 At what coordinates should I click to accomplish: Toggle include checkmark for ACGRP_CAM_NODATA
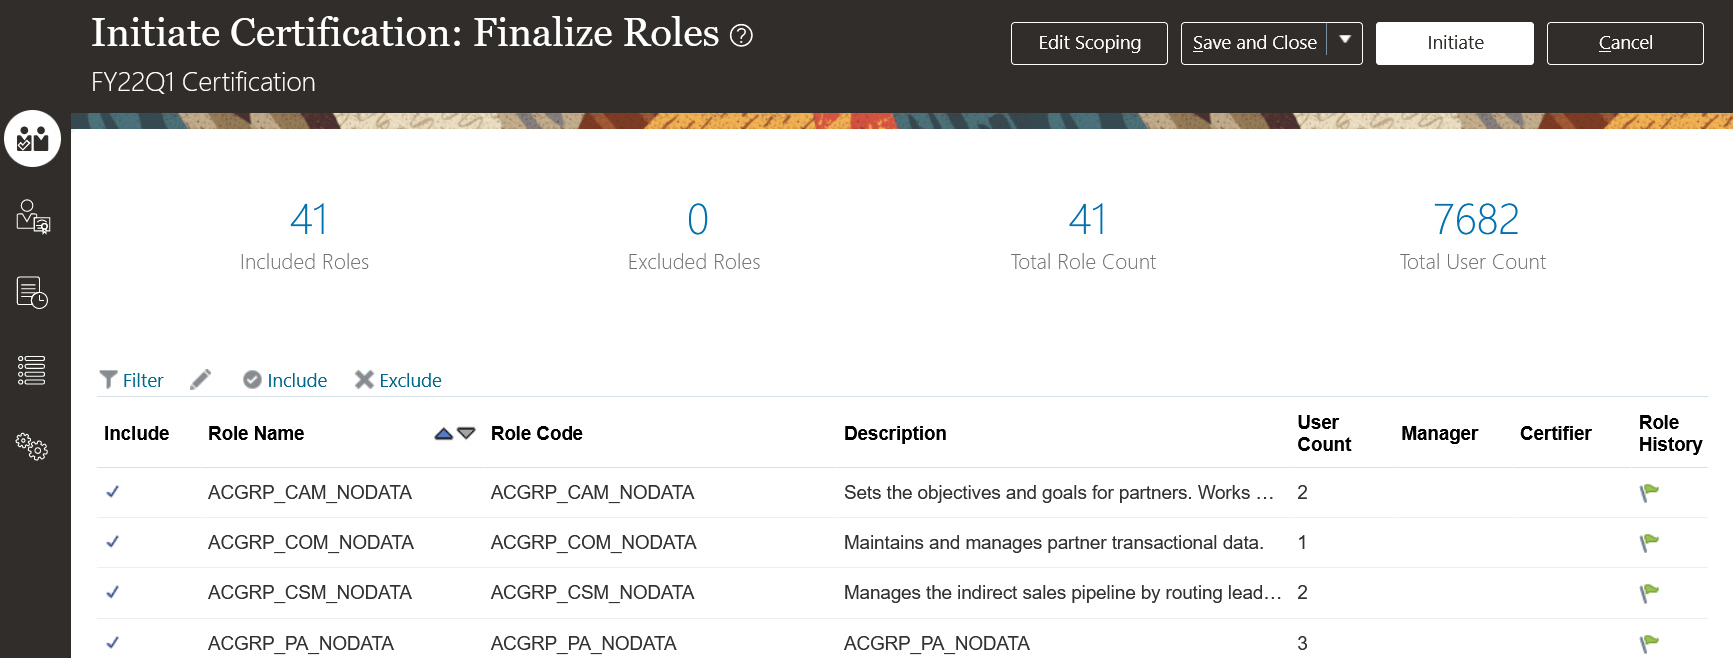coord(113,492)
